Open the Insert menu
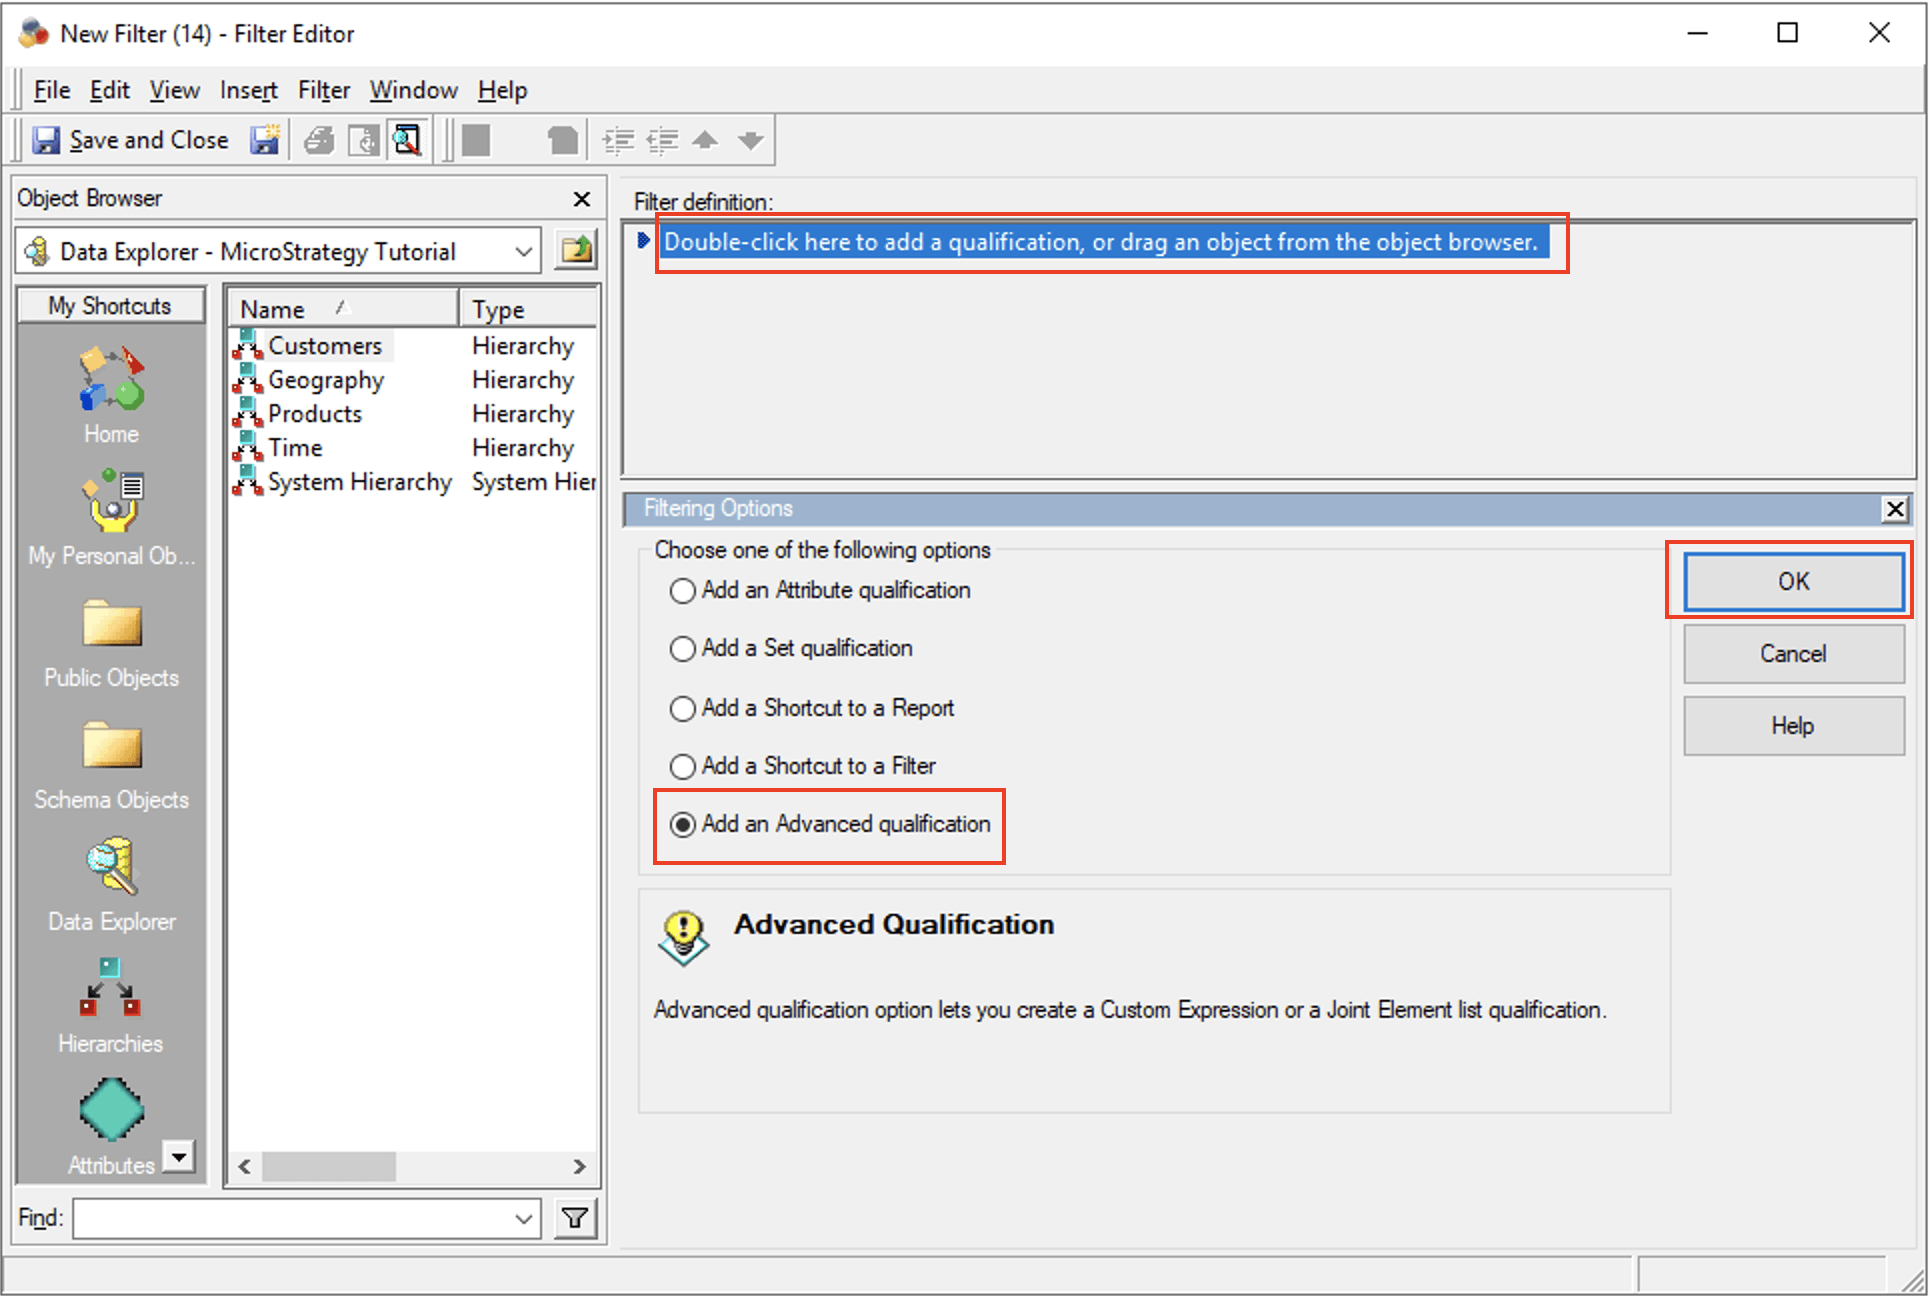 tap(248, 90)
